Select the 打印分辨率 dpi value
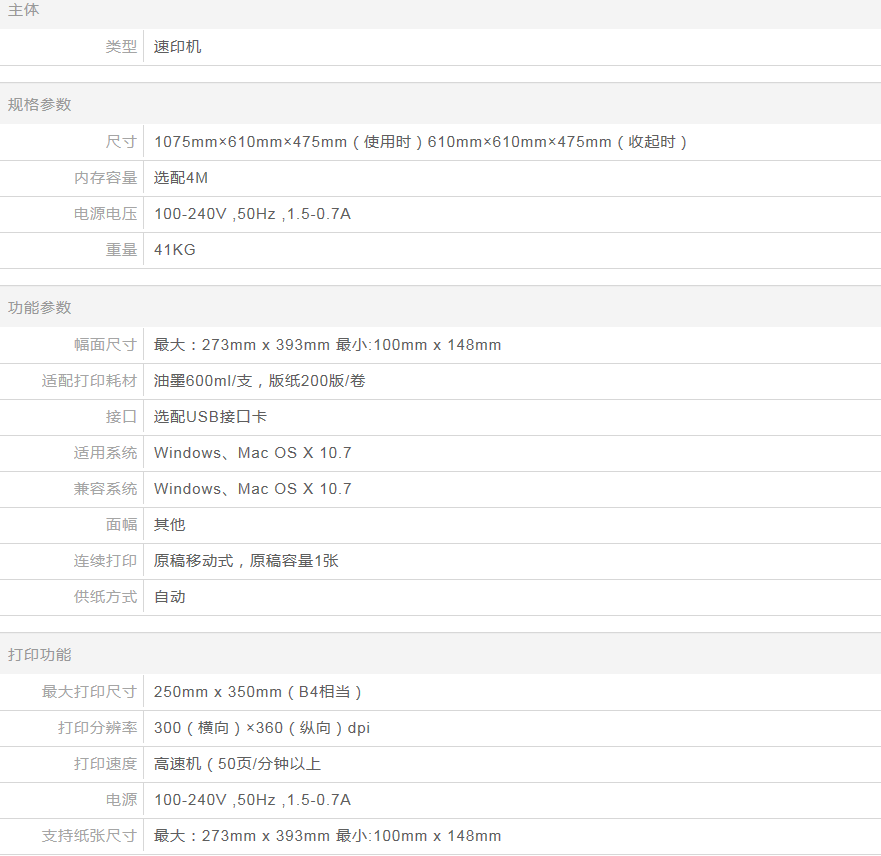 coord(262,728)
